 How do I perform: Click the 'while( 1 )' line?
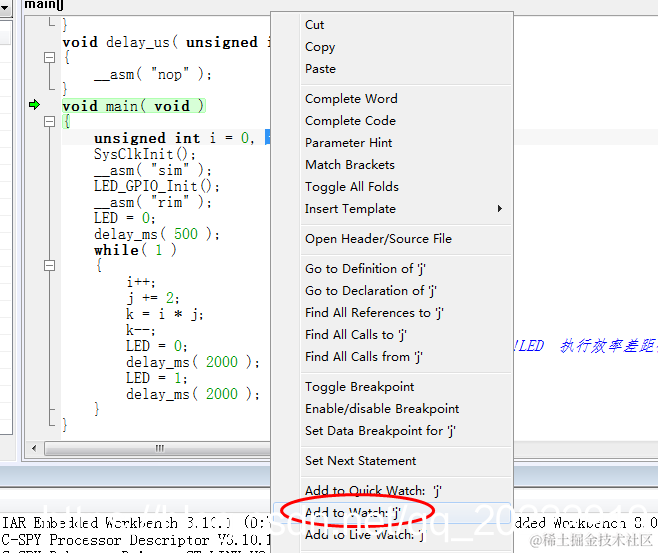(x=135, y=250)
